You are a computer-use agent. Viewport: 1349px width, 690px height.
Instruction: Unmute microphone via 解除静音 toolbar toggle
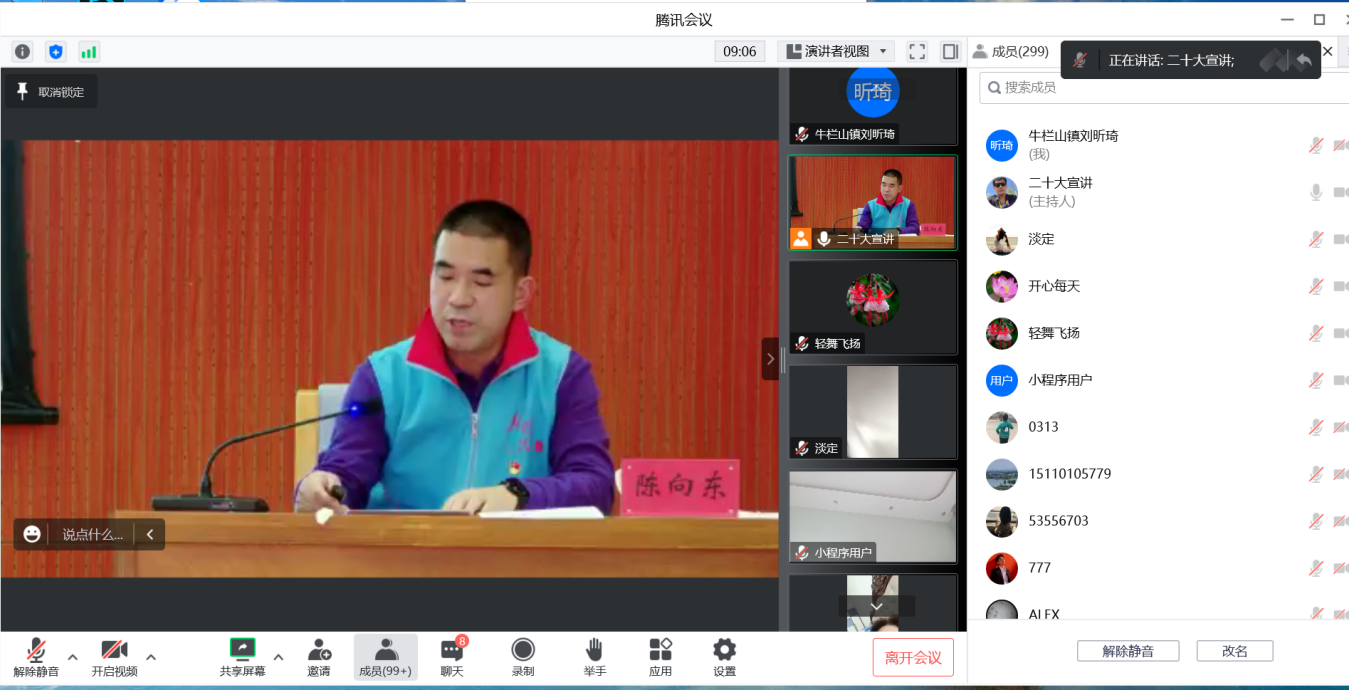[36, 657]
